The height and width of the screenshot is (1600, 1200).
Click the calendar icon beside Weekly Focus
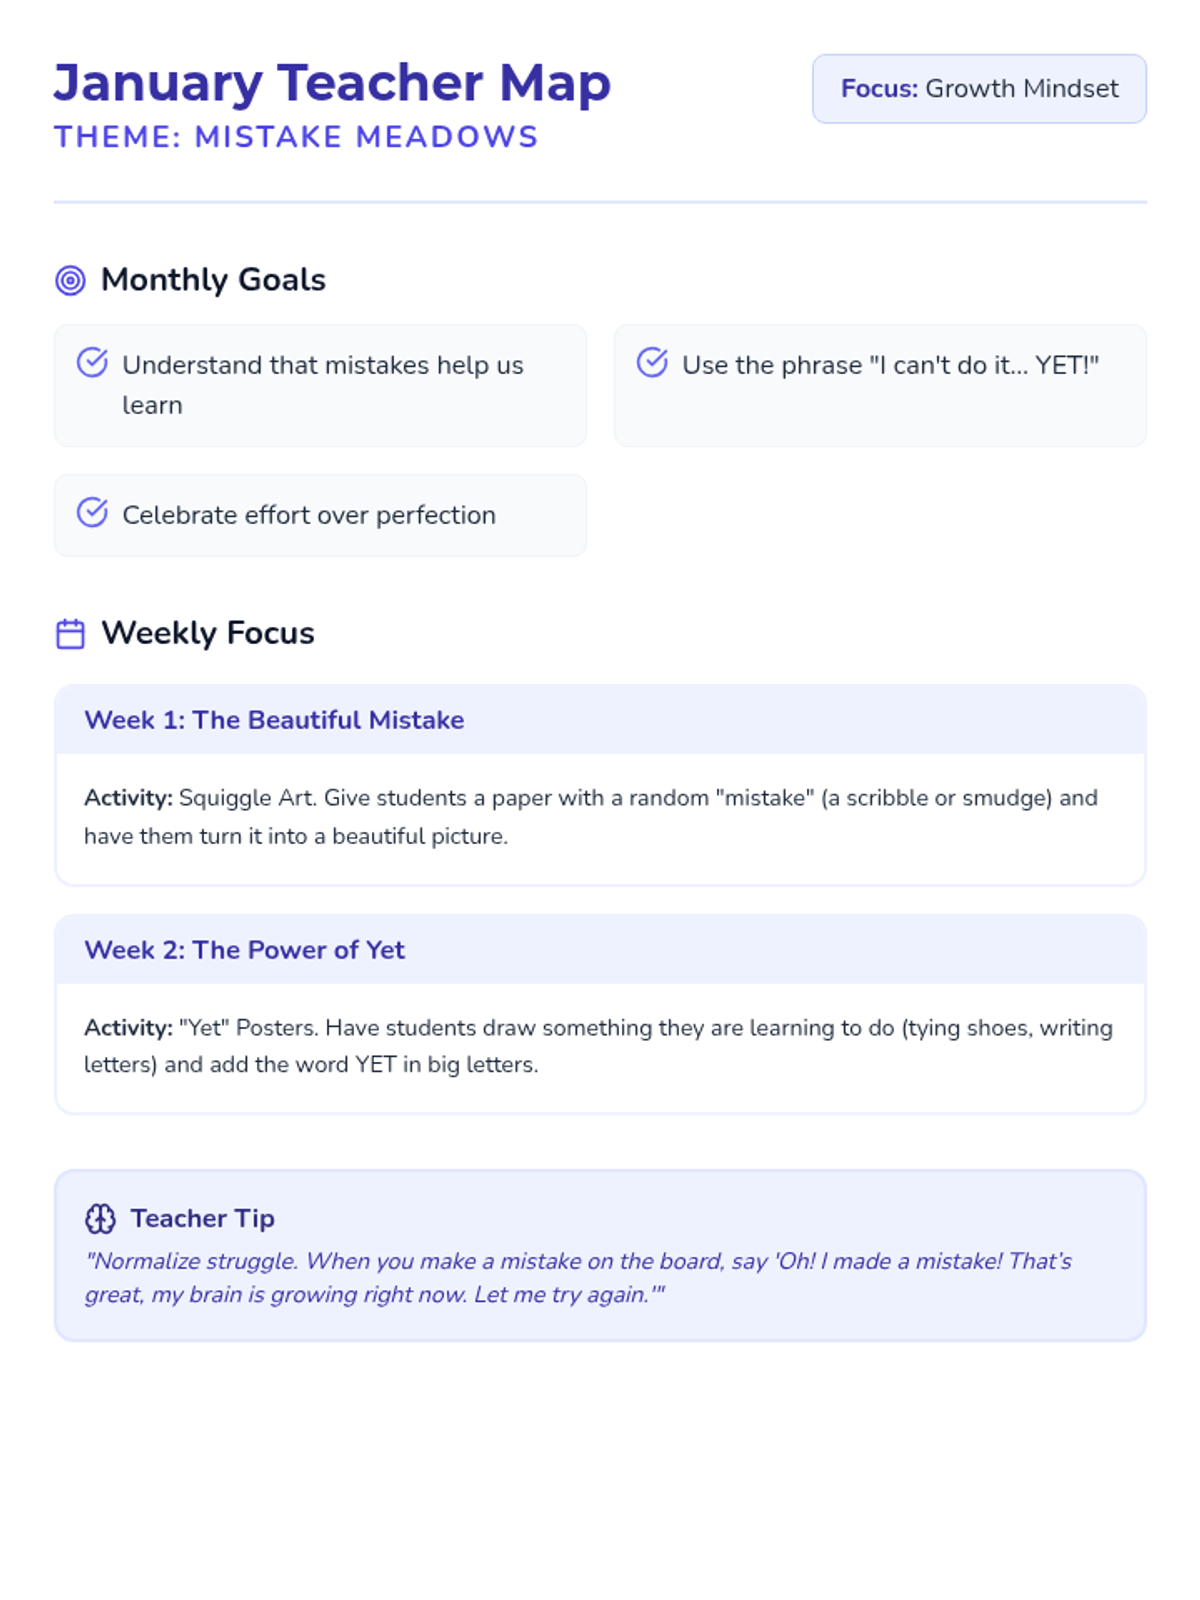70,634
